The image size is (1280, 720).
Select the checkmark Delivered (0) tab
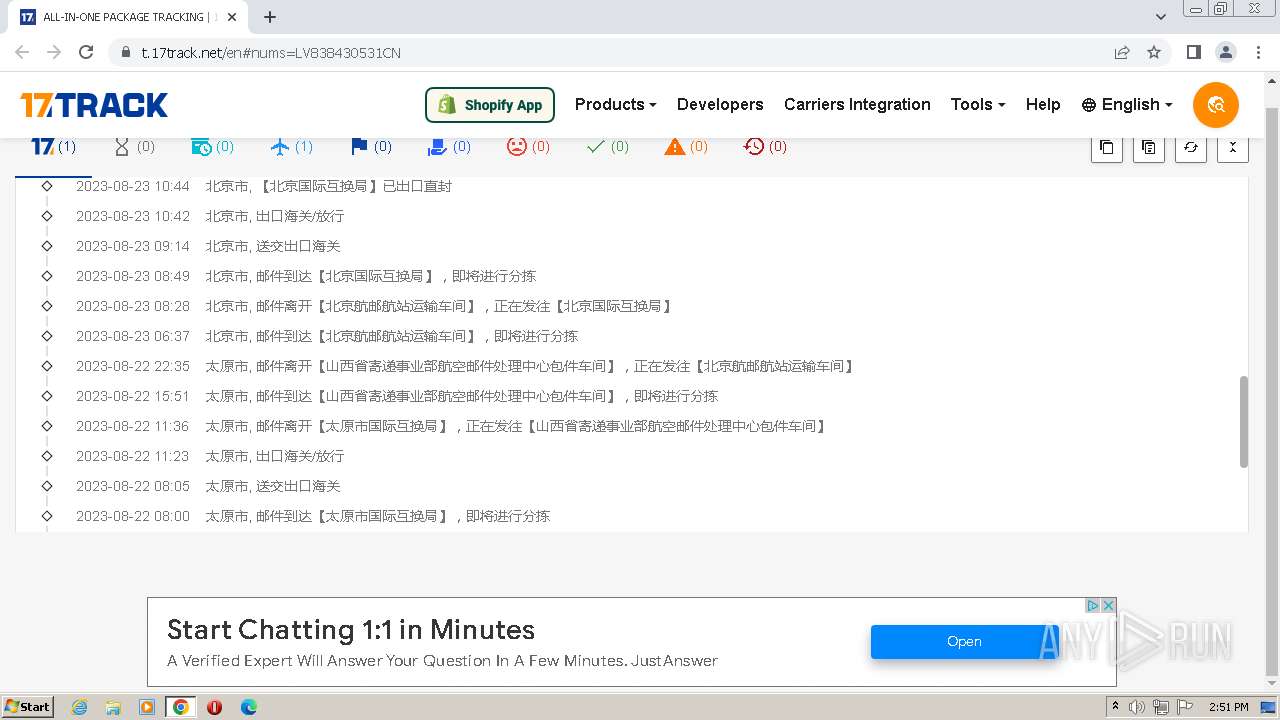[x=607, y=146]
